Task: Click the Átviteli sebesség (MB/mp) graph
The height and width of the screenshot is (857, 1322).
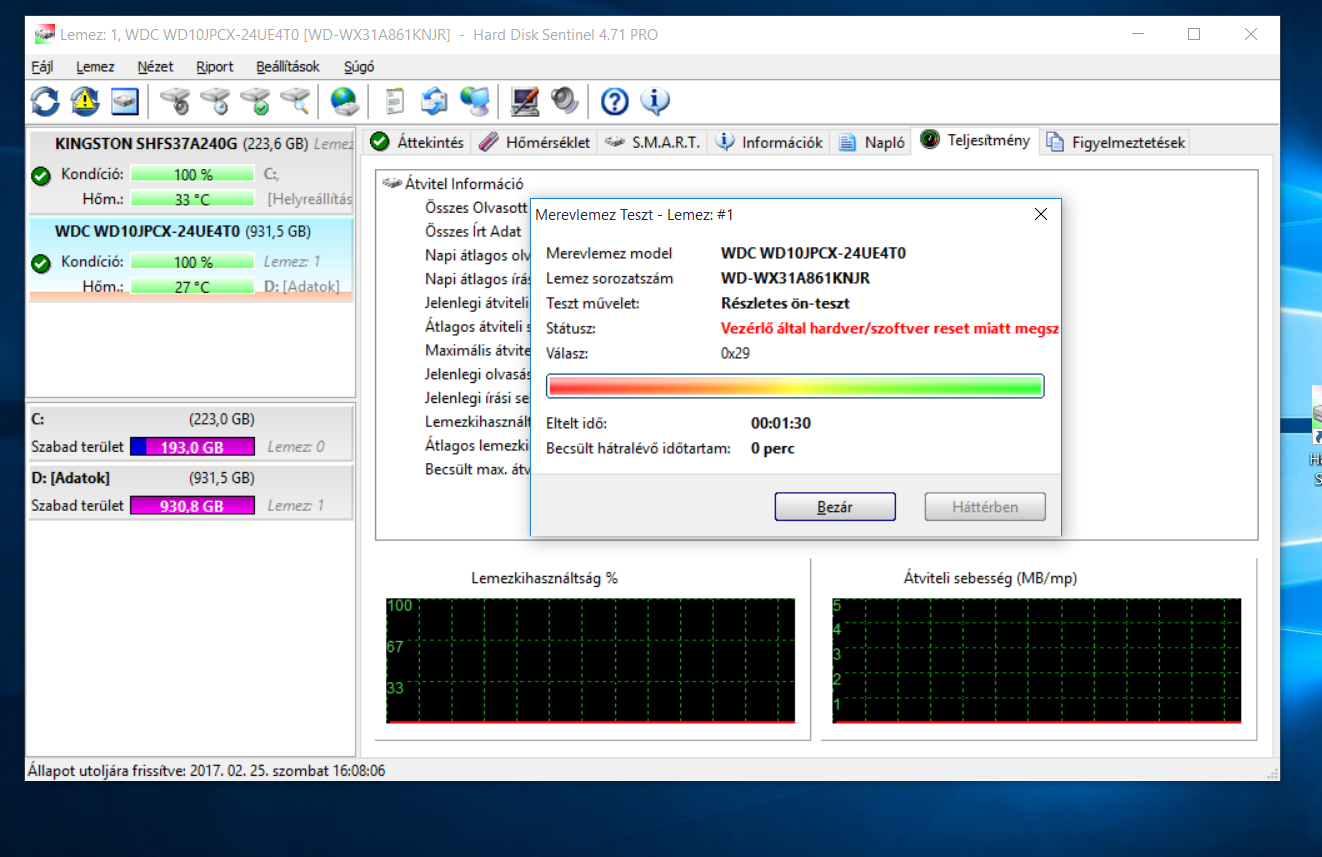Action: pyautogui.click(x=1036, y=661)
